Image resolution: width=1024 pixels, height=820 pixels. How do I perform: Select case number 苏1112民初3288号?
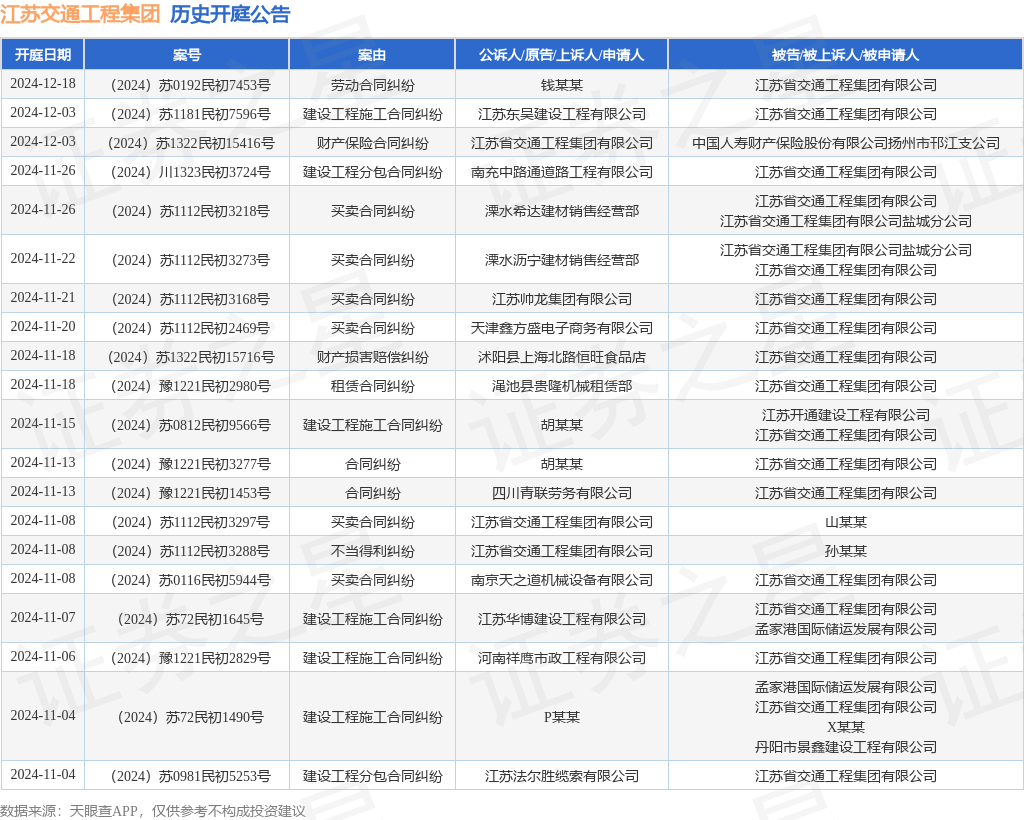191,551
